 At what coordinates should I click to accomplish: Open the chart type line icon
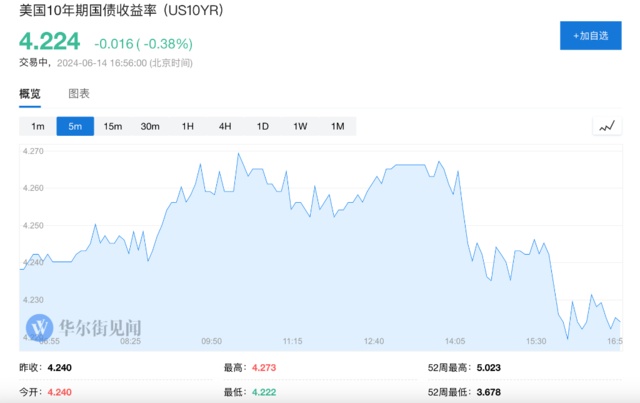click(605, 126)
